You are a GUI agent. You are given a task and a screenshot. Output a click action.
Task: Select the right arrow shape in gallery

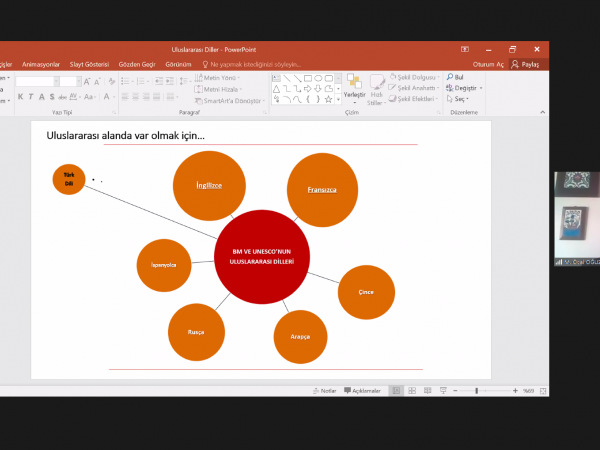tap(308, 89)
